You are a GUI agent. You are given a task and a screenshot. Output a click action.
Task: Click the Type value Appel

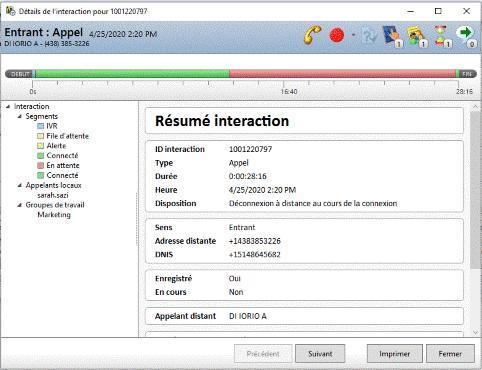pos(239,163)
